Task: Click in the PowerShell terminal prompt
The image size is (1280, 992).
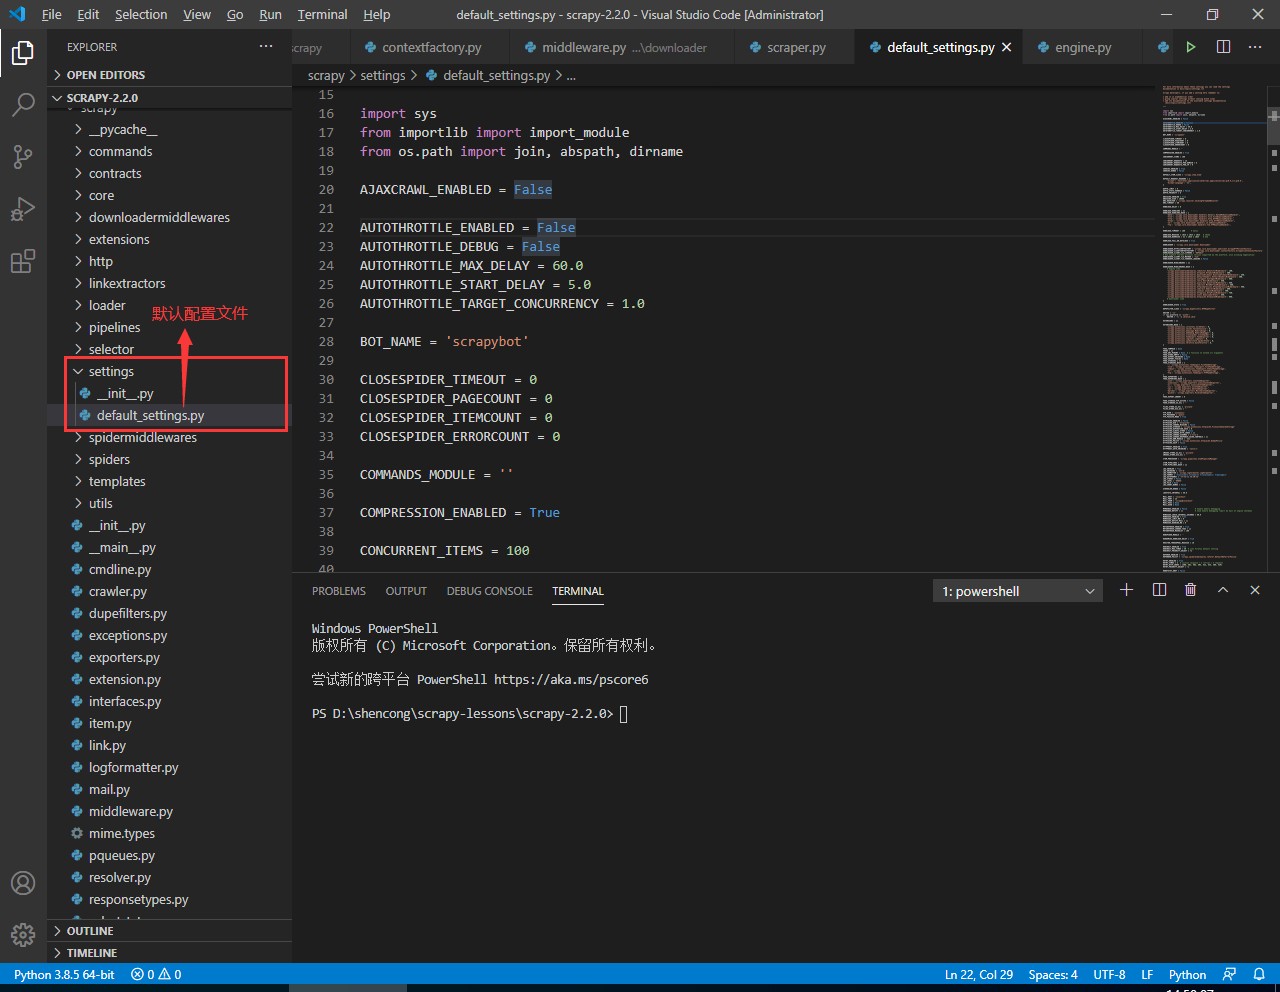Action: click(623, 714)
